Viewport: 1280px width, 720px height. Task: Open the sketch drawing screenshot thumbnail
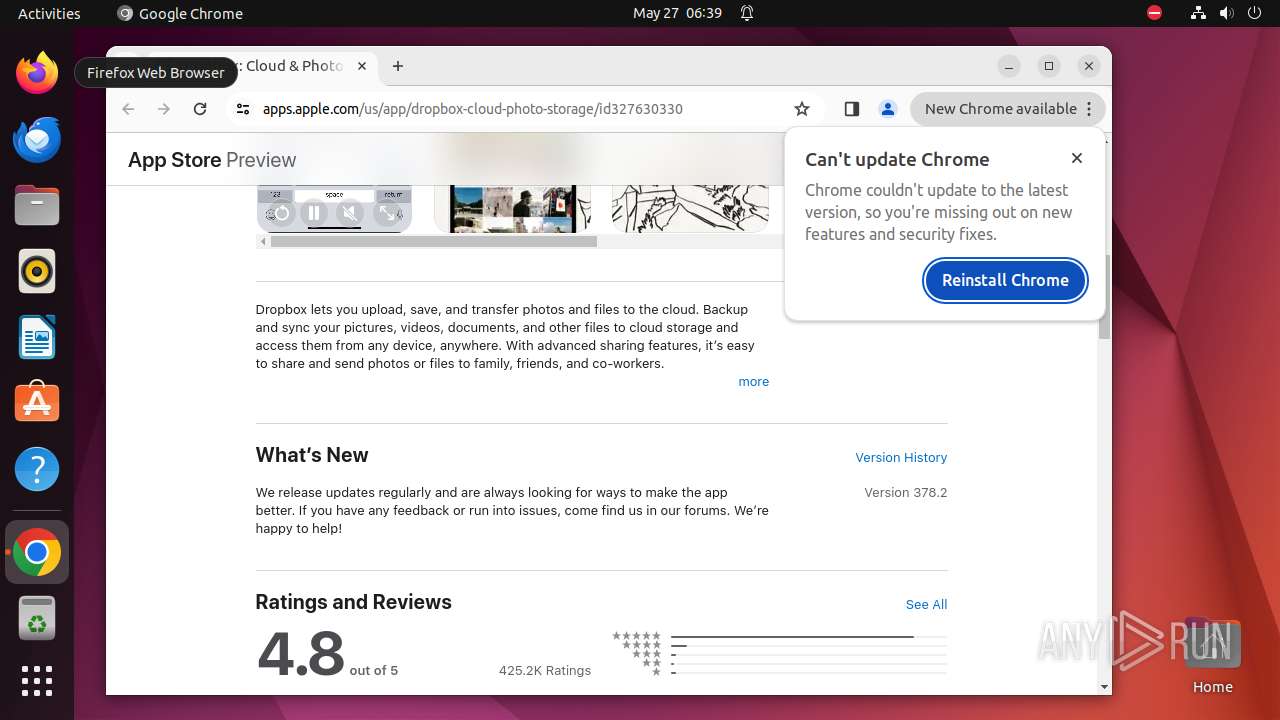pos(690,208)
